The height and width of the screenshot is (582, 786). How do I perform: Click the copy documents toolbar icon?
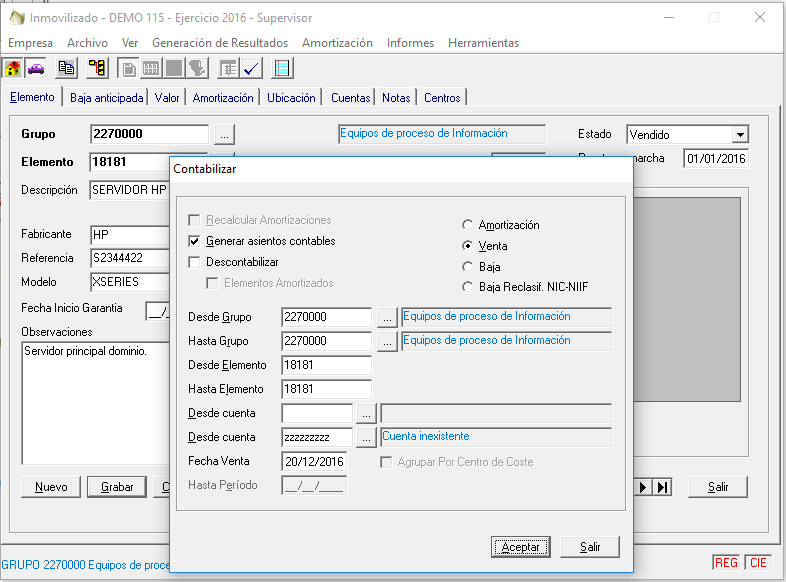pos(66,68)
